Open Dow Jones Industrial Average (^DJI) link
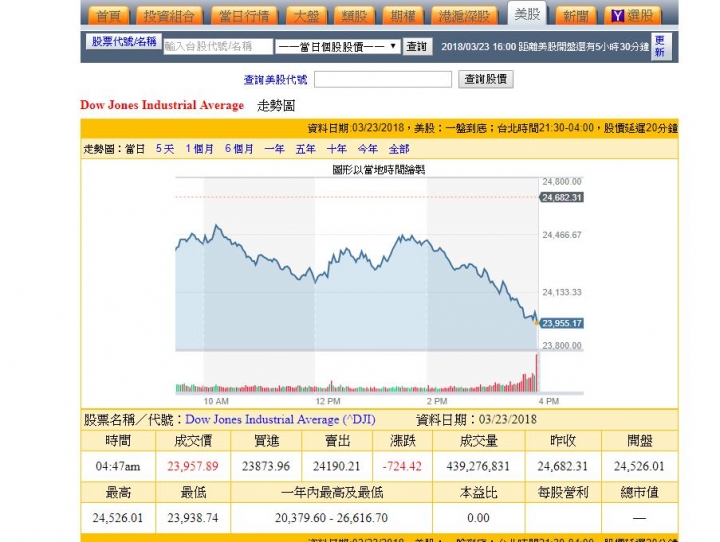720x542 pixels. [280, 419]
